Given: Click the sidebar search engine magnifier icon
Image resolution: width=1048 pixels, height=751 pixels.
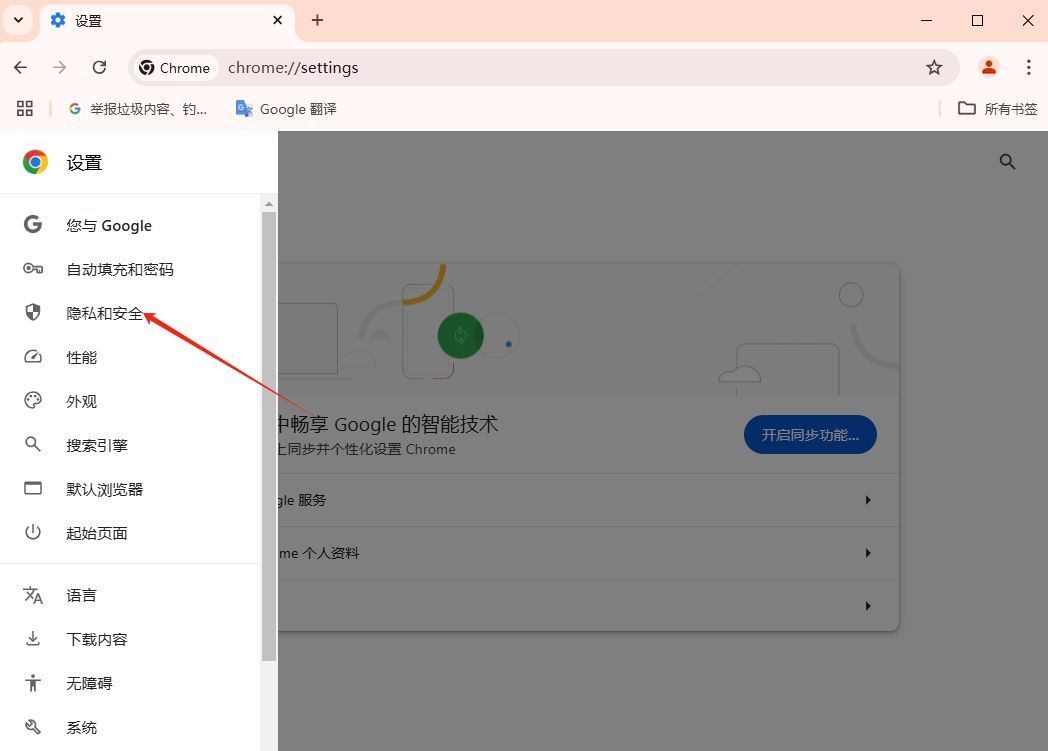Looking at the screenshot, I should (33, 444).
